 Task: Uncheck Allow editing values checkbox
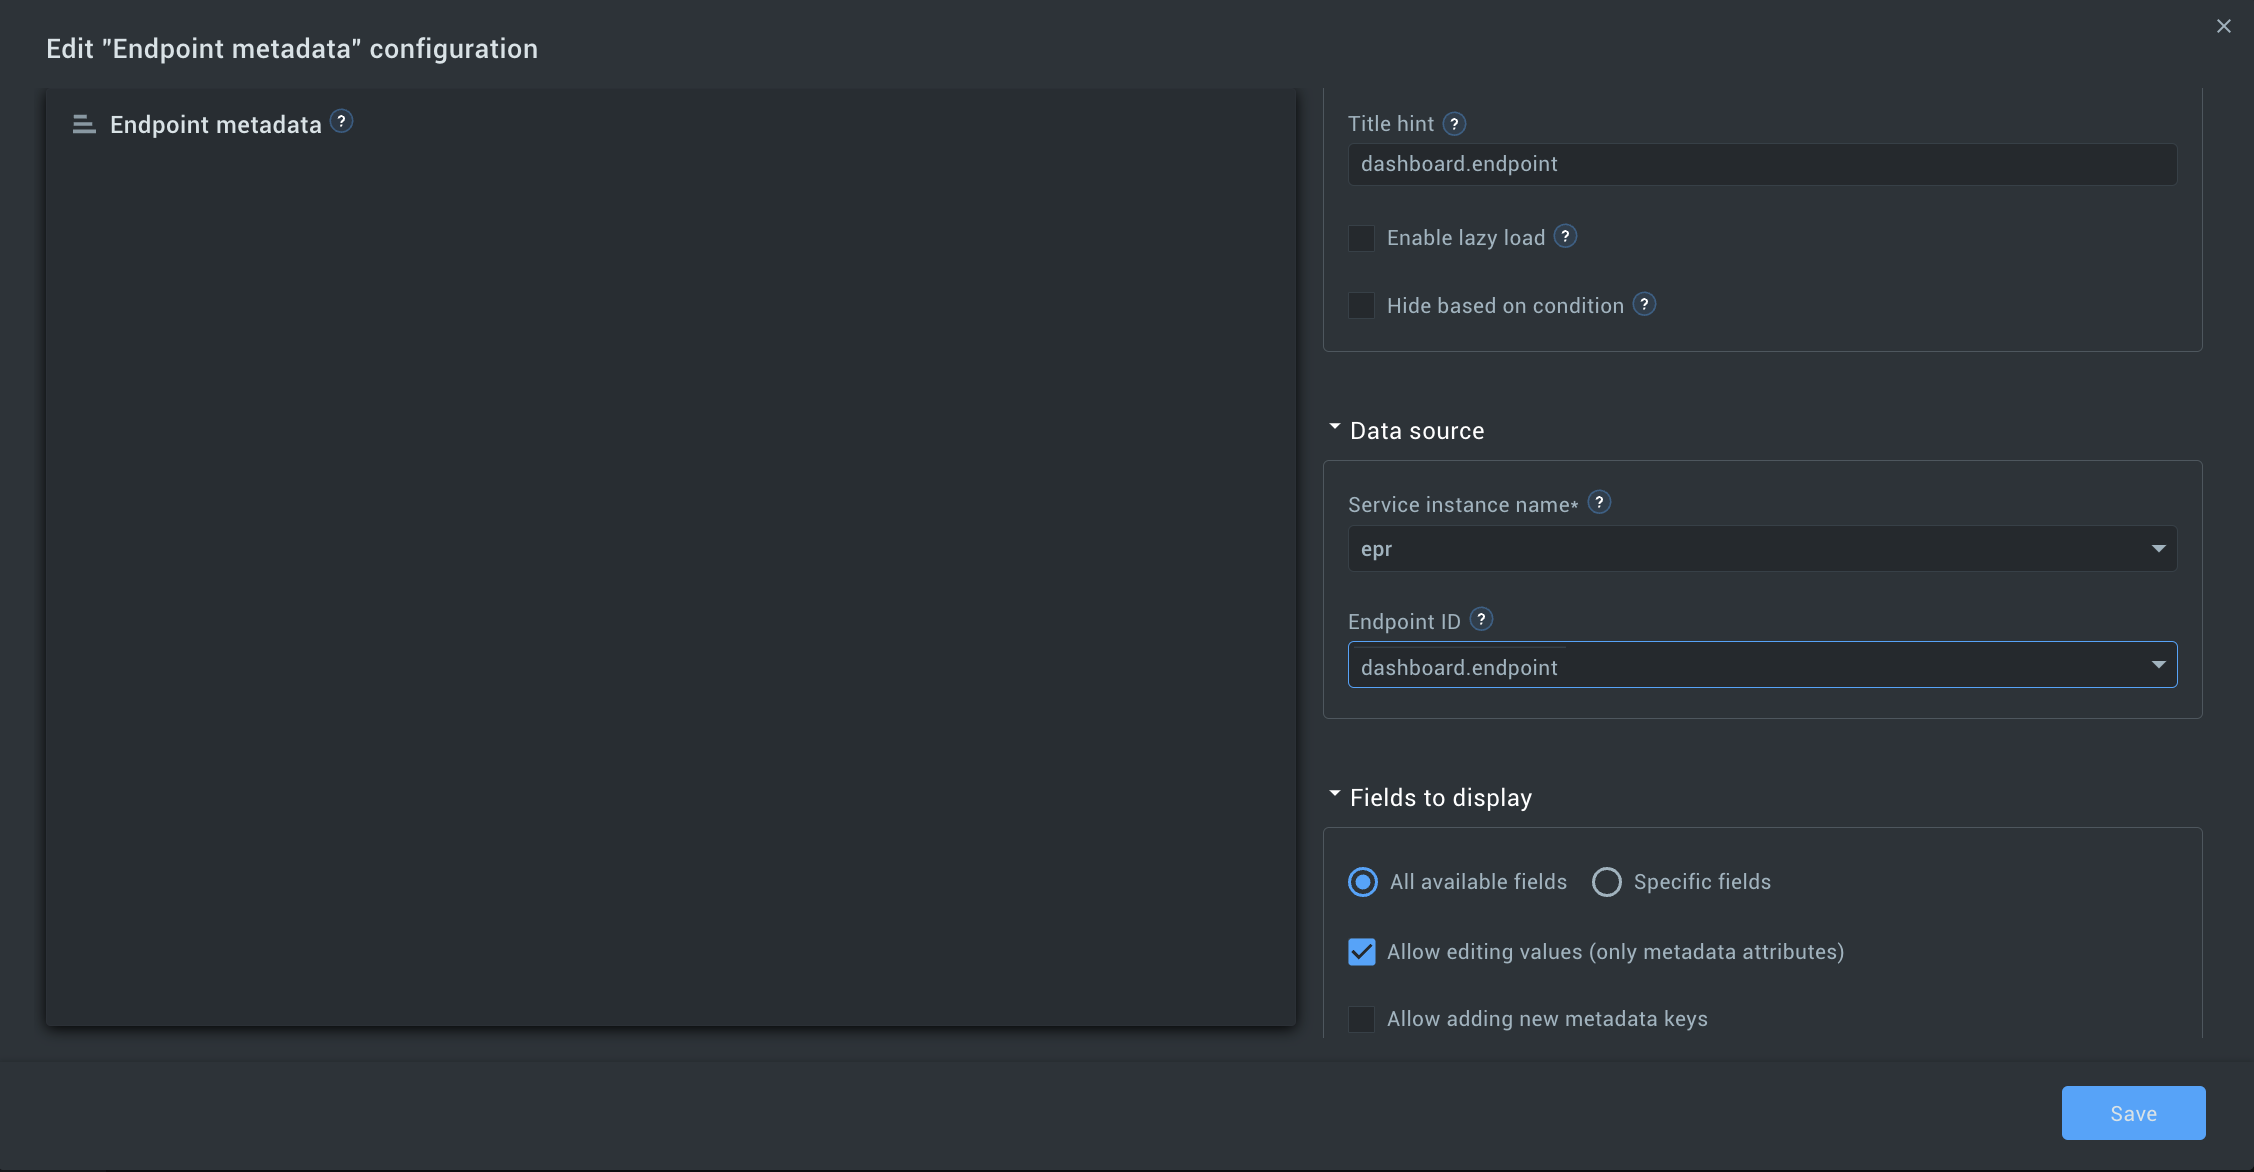1361,952
